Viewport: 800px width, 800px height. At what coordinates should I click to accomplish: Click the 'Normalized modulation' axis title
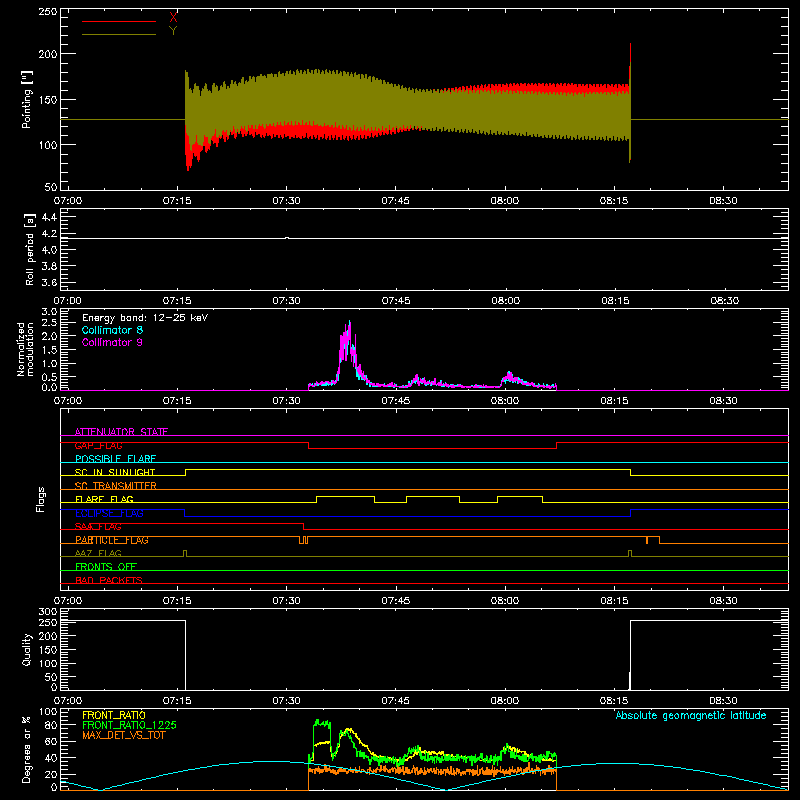[25, 349]
